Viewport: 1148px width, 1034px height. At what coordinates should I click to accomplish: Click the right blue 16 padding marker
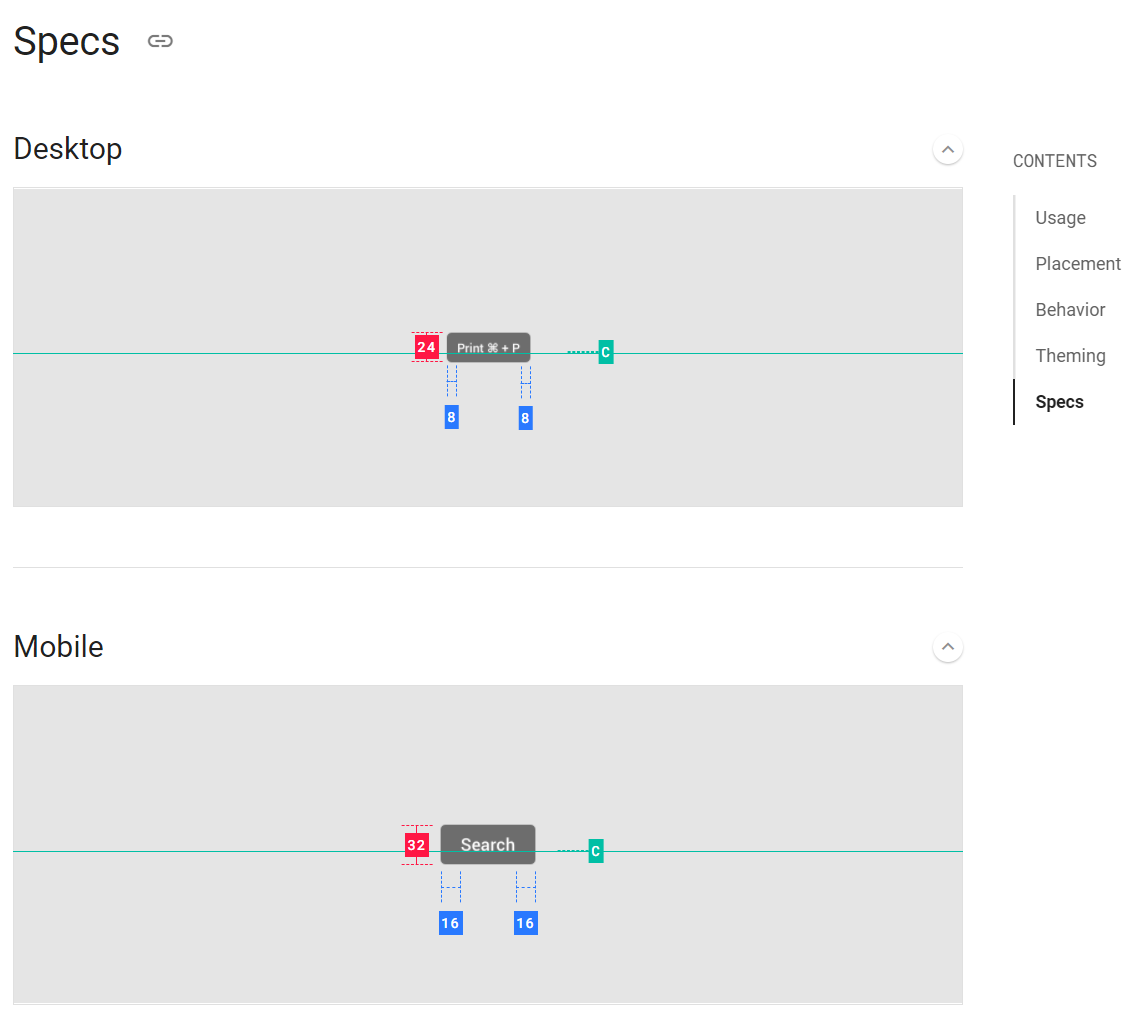click(x=525, y=923)
